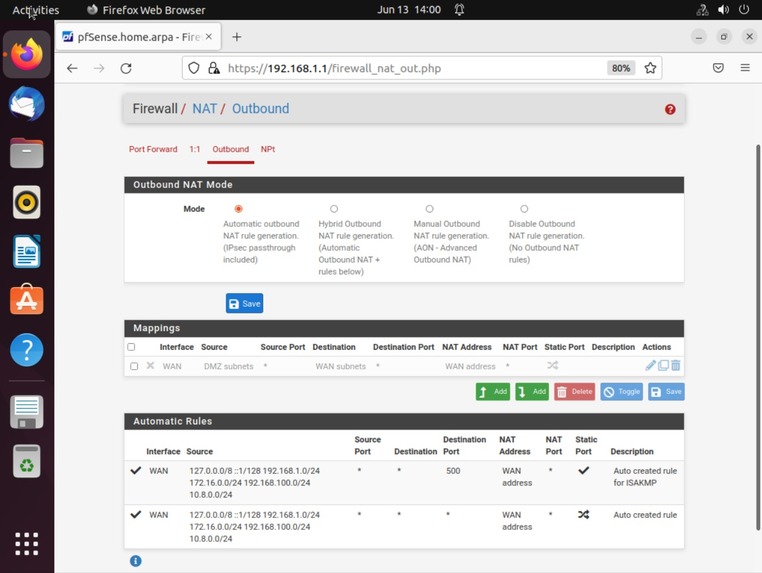Screen dimensions: 762x573
Task: Add mapping to top with up-arrow Add
Action: 493,392
